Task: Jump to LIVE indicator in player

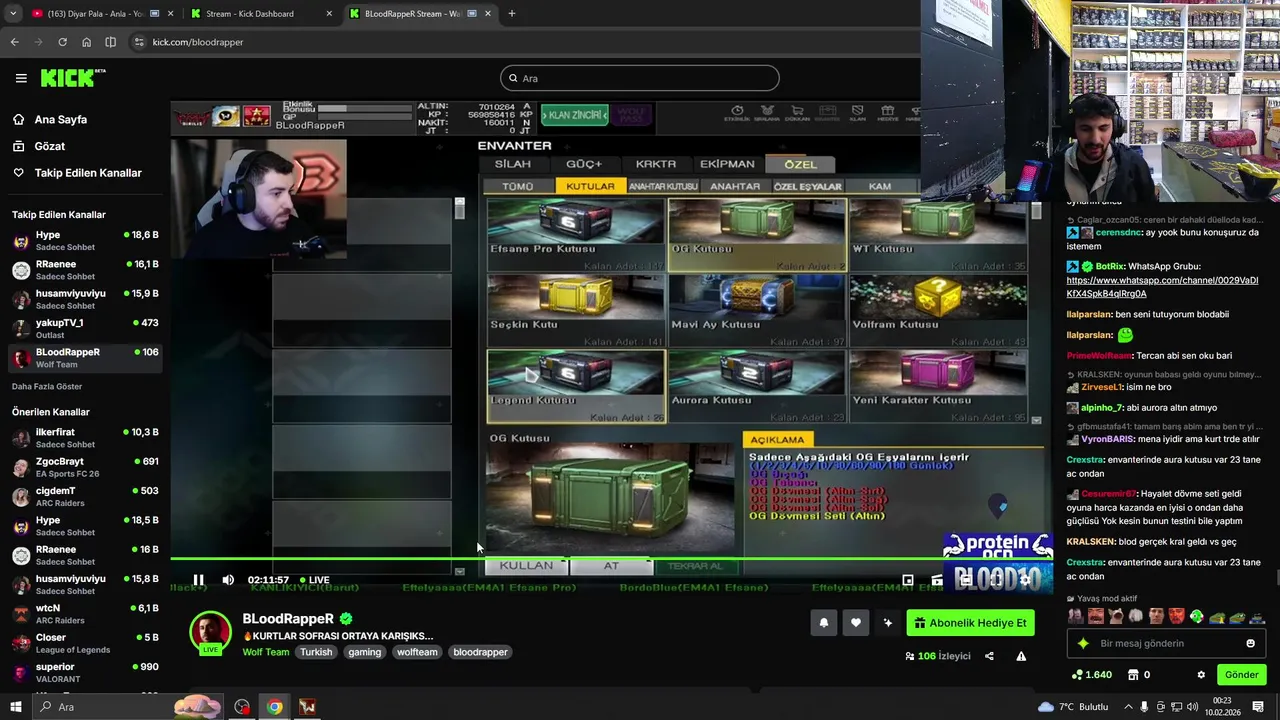Action: click(314, 580)
